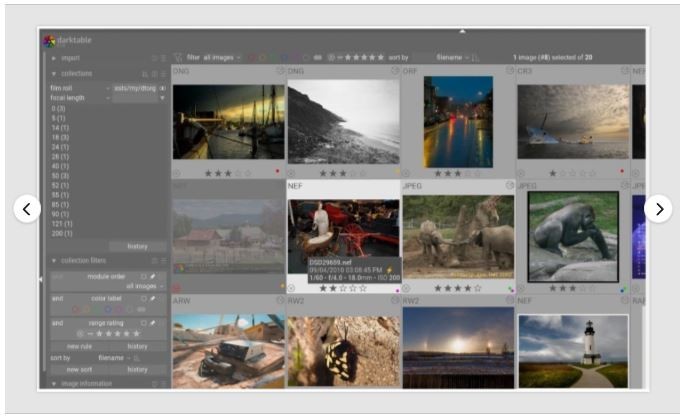Click presets icon of collections module
The width and height of the screenshot is (686, 417).
coord(163,74)
